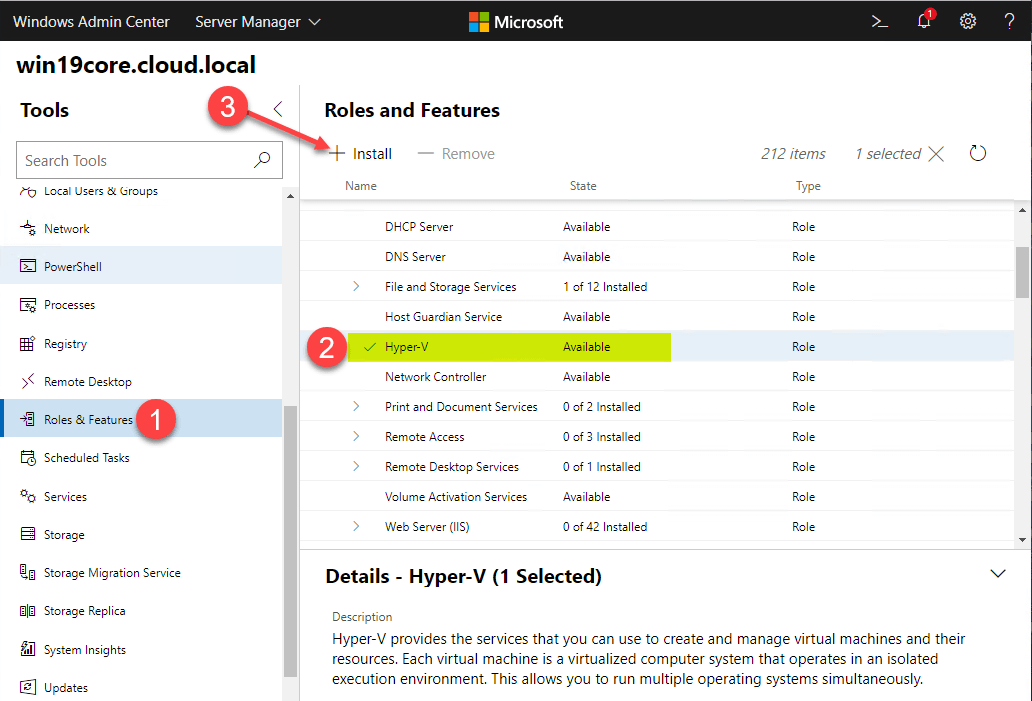Select the DHCP Server role row

coord(657,226)
